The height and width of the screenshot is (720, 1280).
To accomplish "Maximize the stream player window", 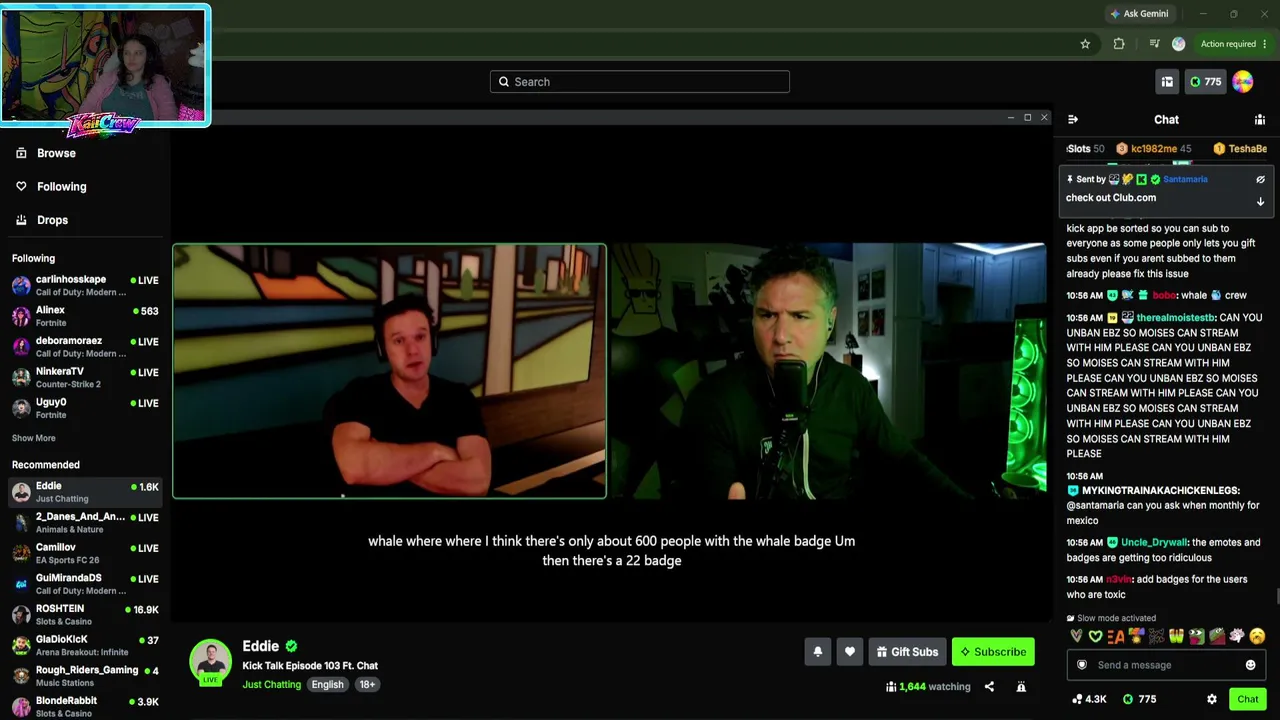I will pyautogui.click(x=1027, y=118).
